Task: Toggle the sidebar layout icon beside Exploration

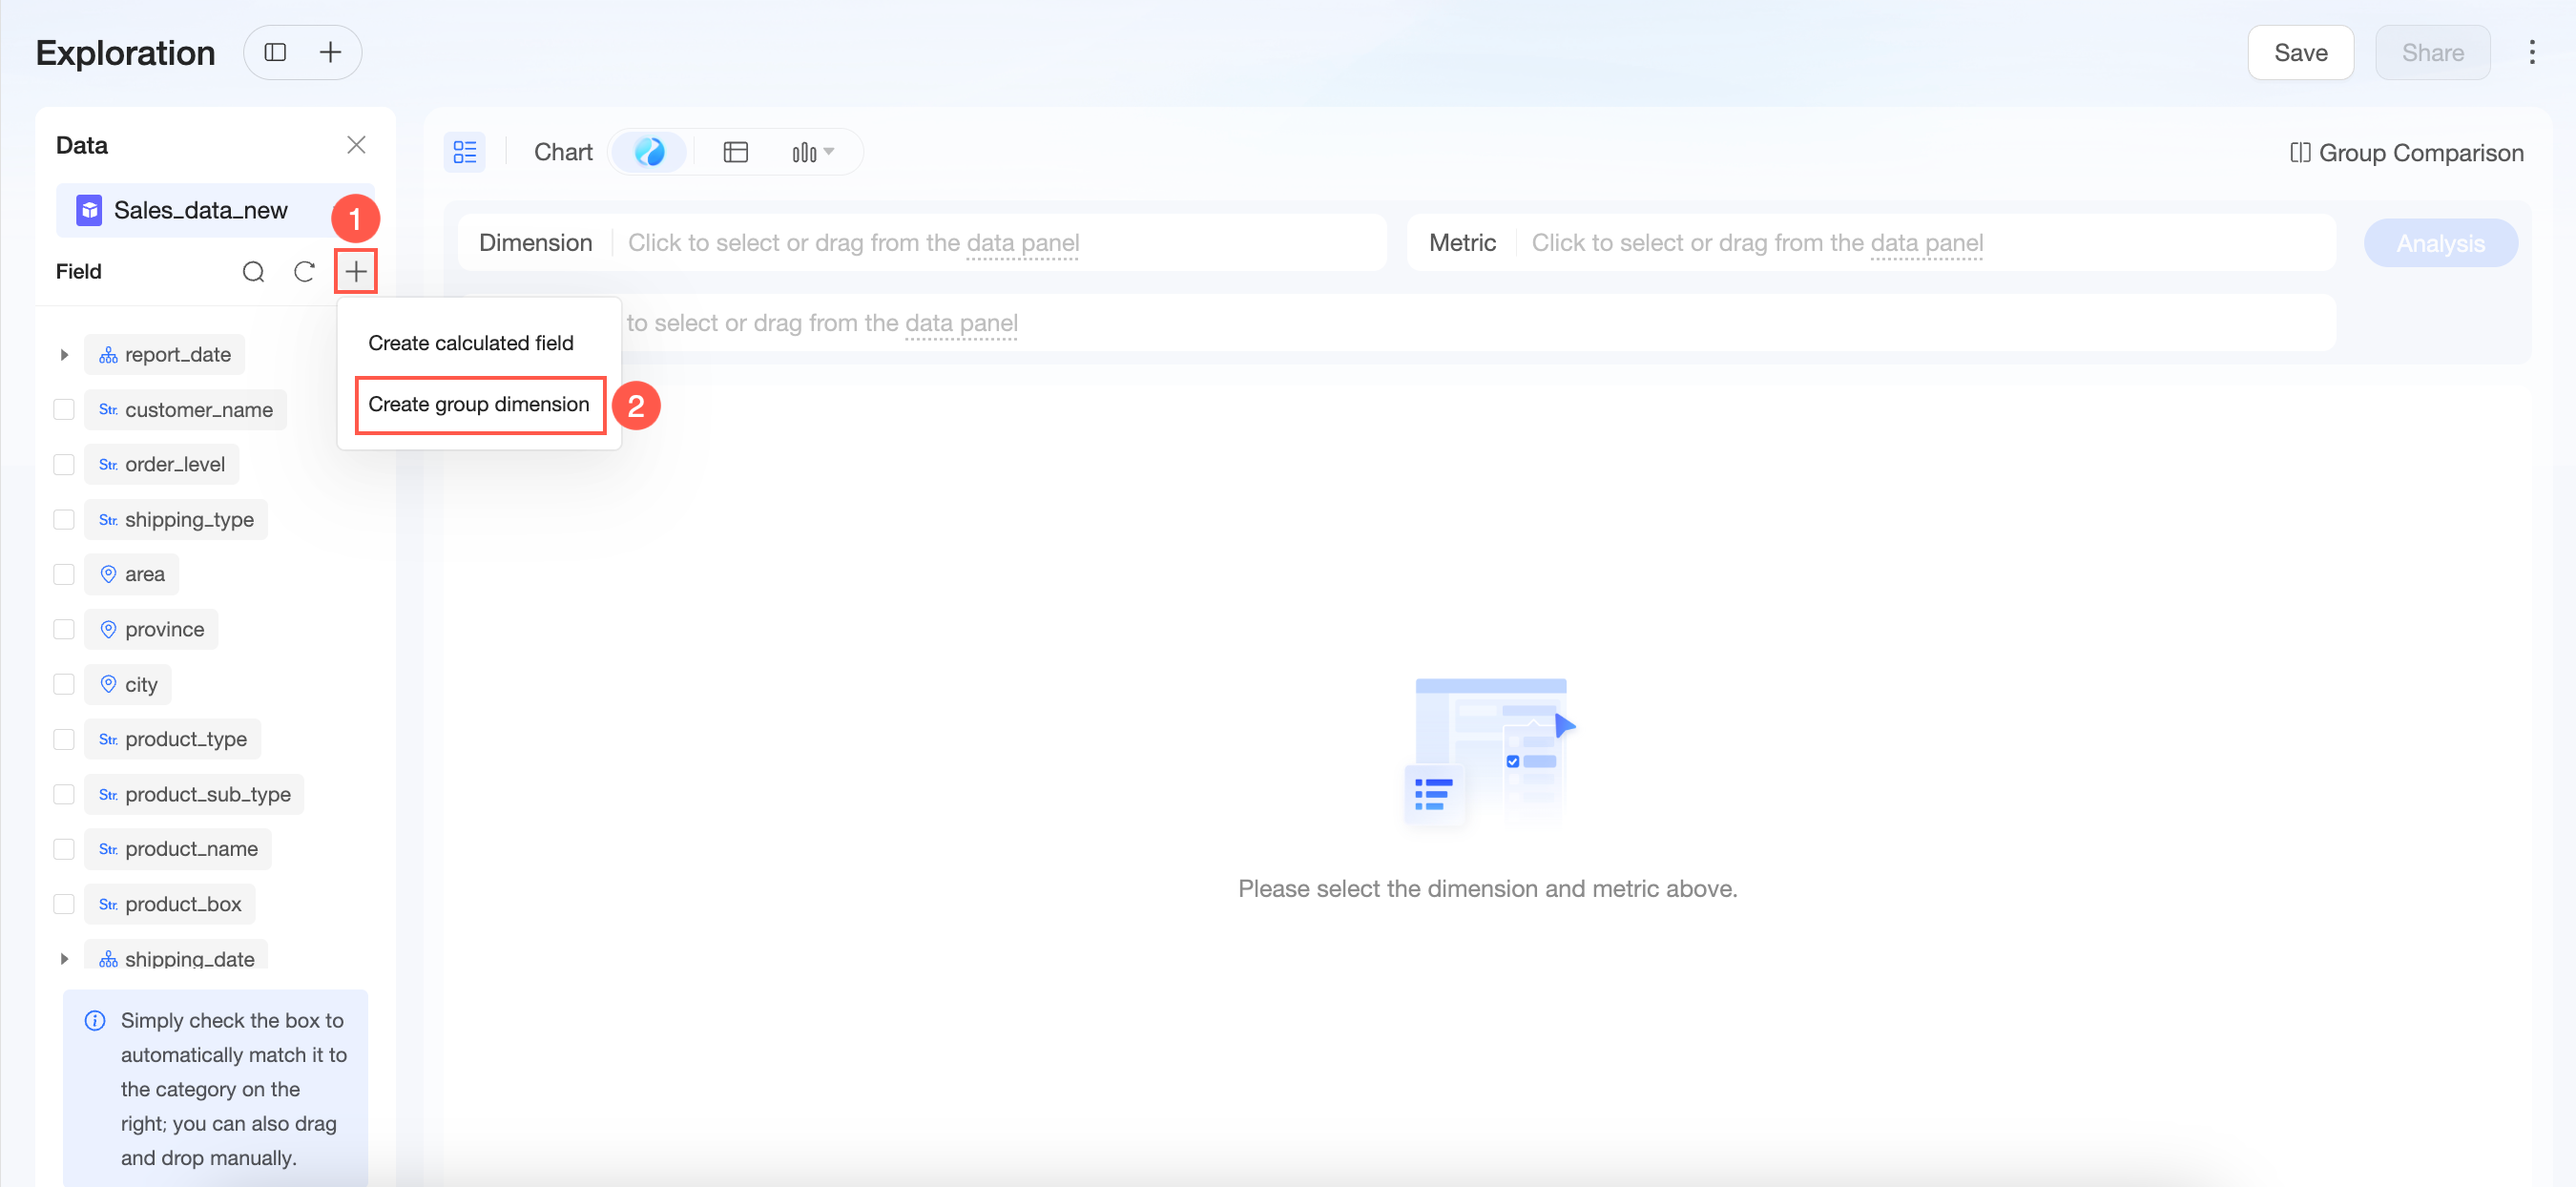Action: [x=275, y=53]
